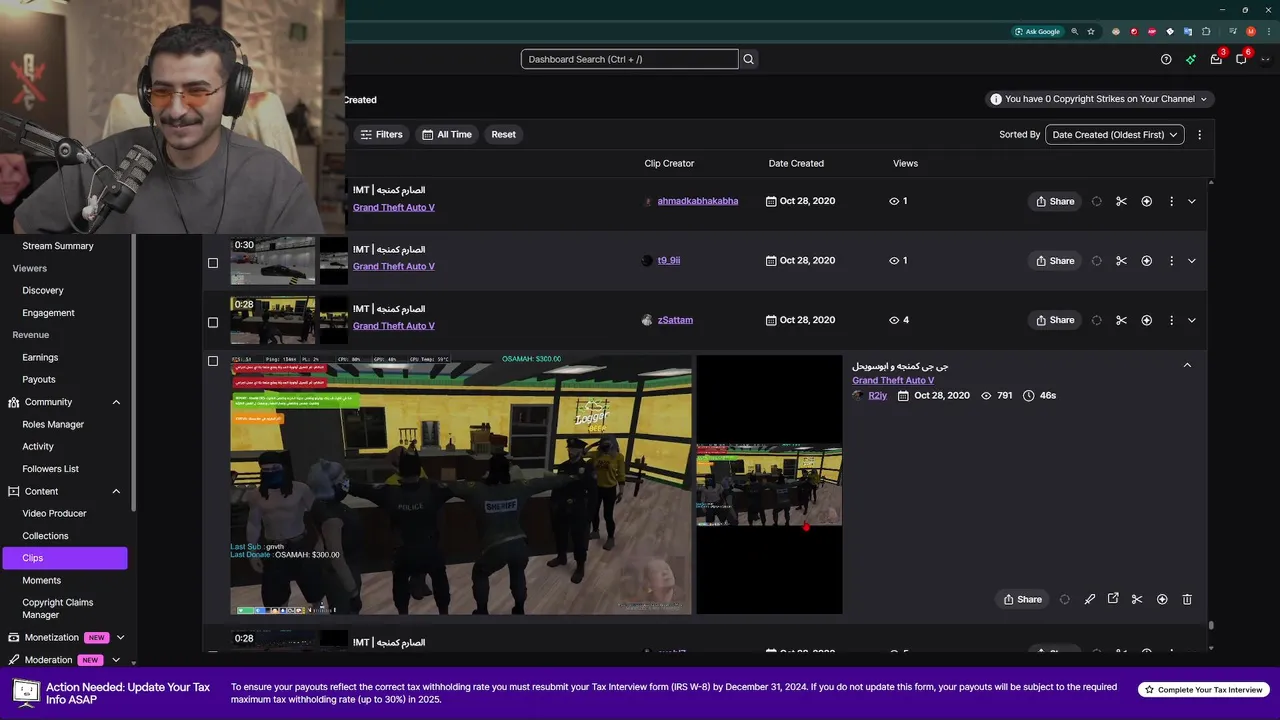Play the large expanded clip video preview

461,484
